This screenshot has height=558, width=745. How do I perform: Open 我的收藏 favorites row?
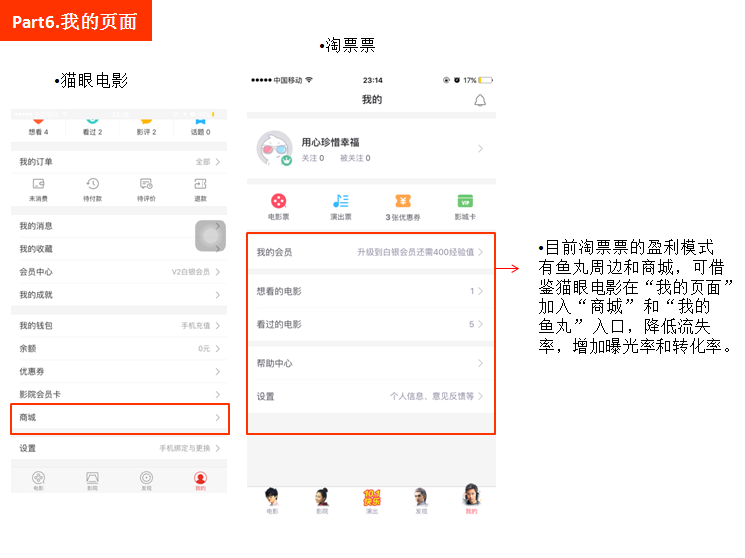click(119, 249)
